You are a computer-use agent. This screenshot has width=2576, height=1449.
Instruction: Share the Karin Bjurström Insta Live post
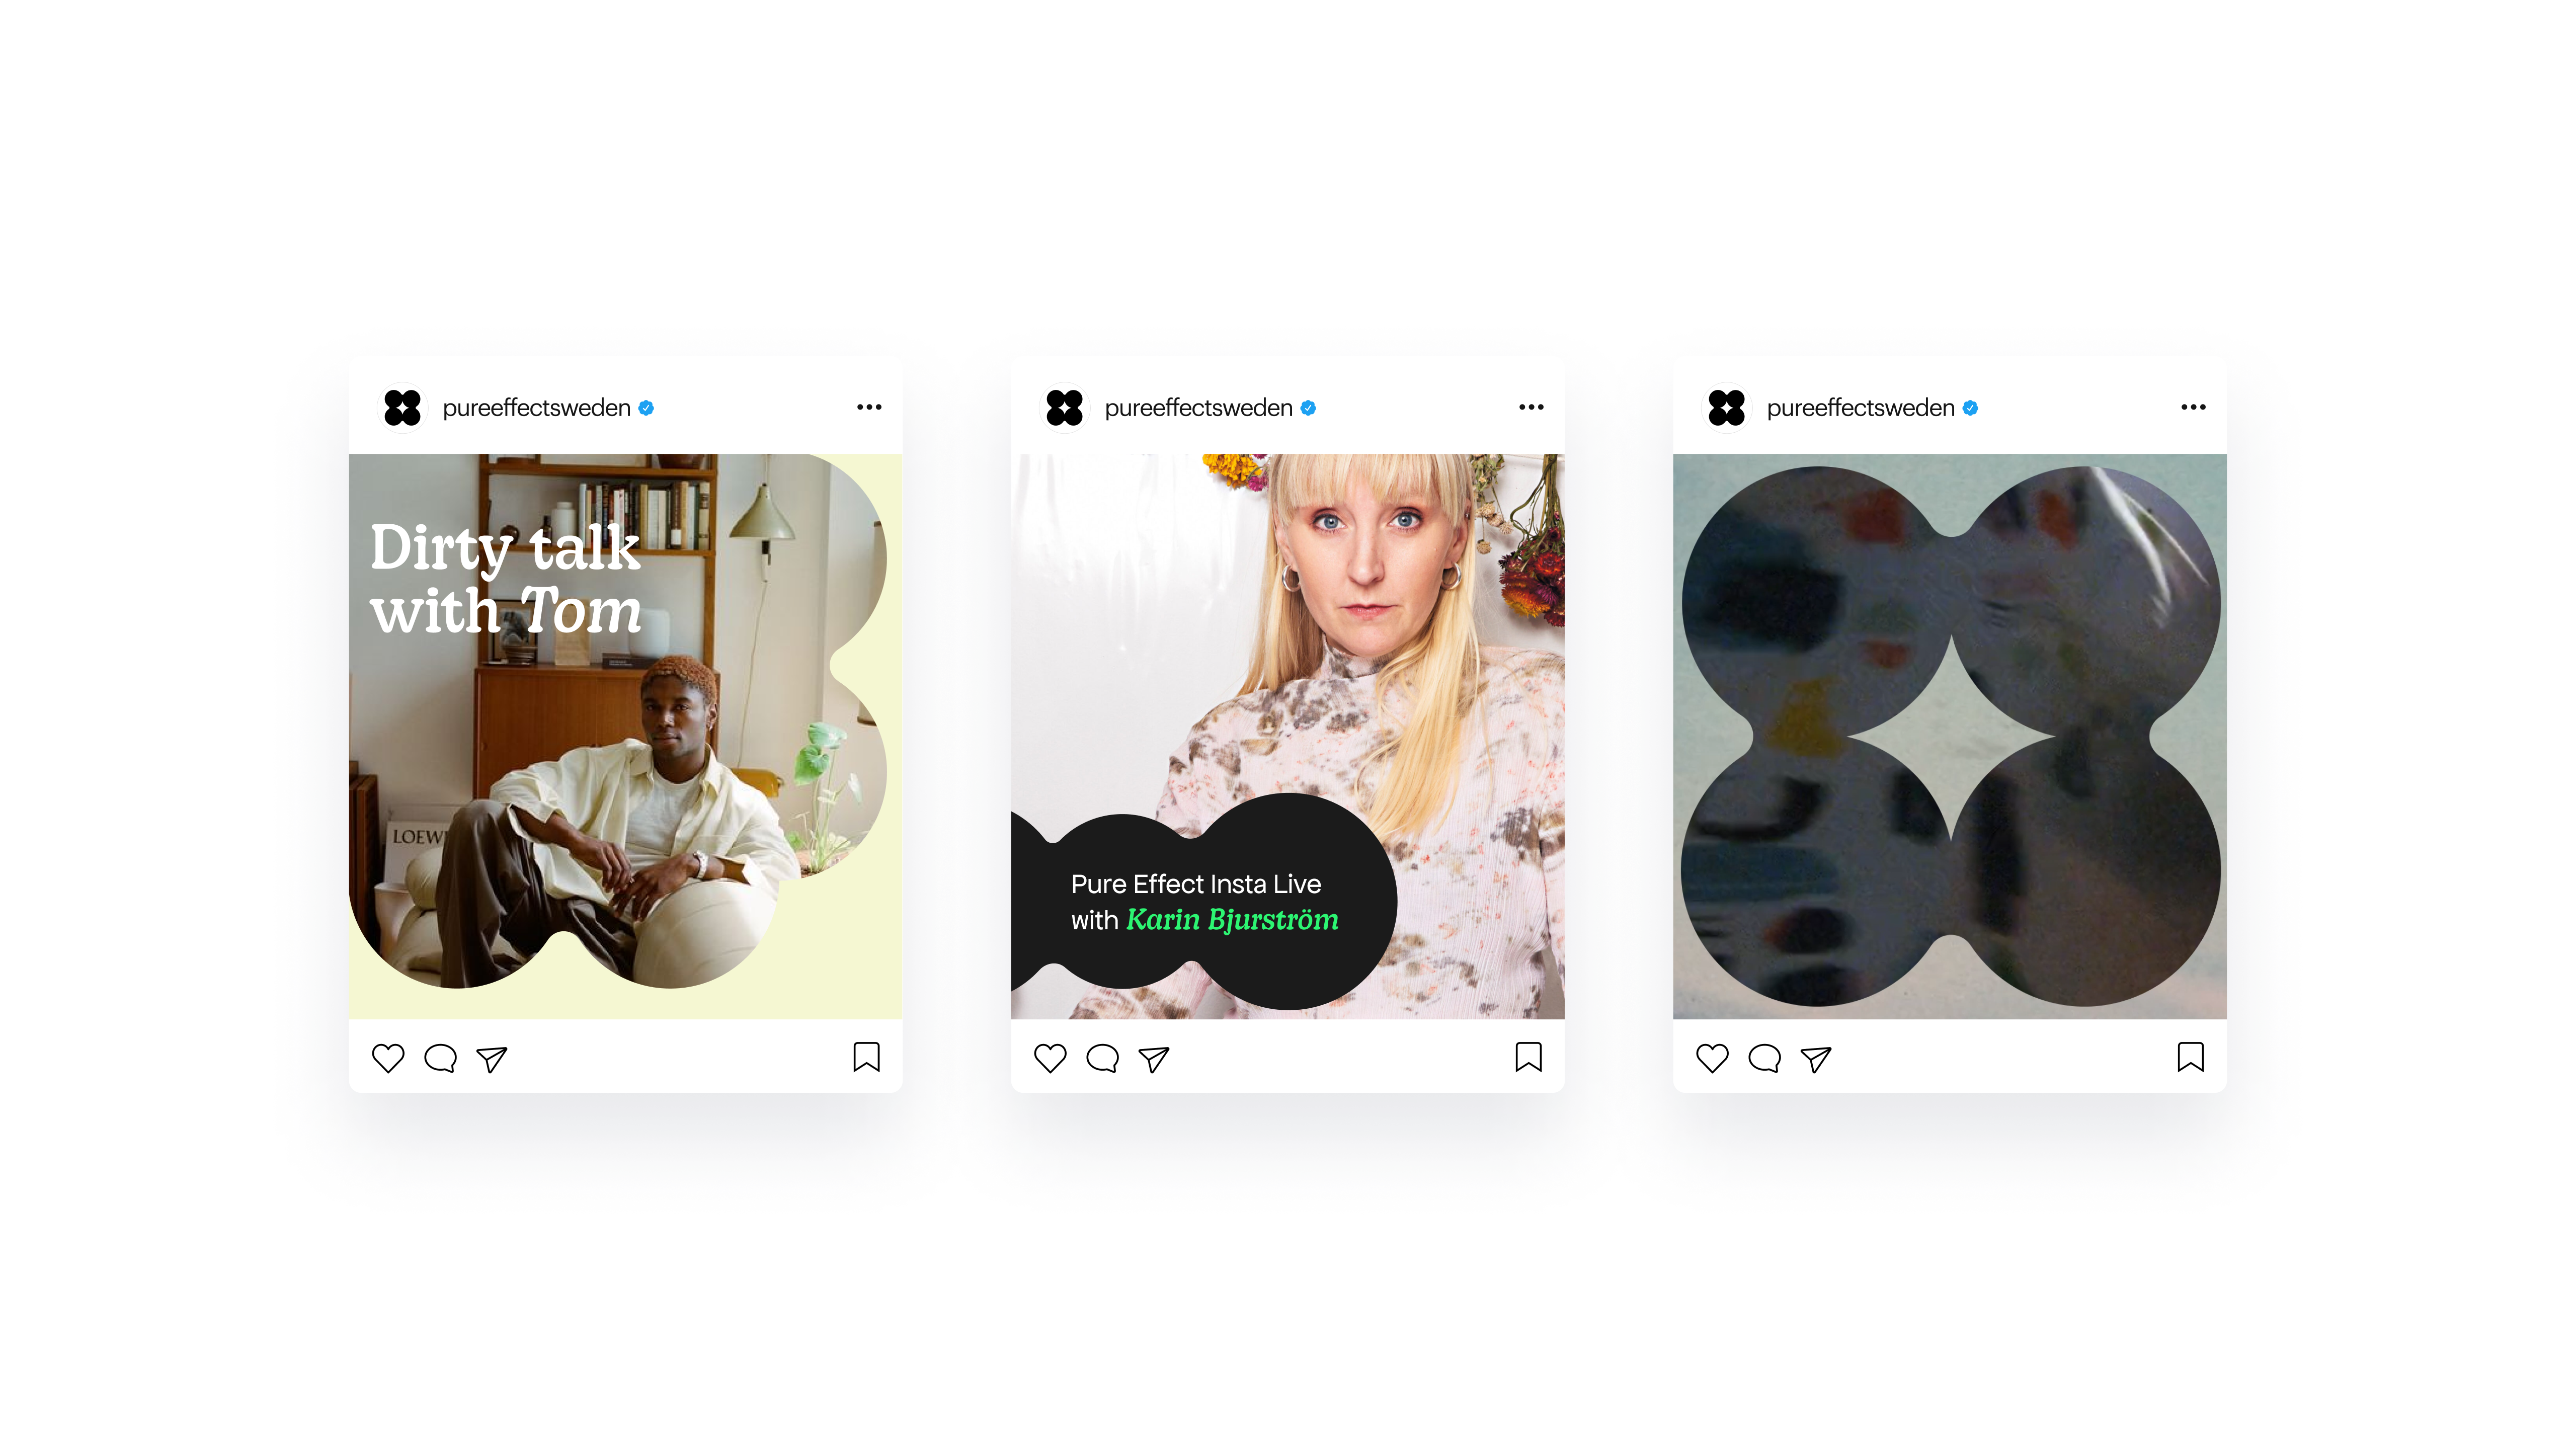[x=1154, y=1059]
